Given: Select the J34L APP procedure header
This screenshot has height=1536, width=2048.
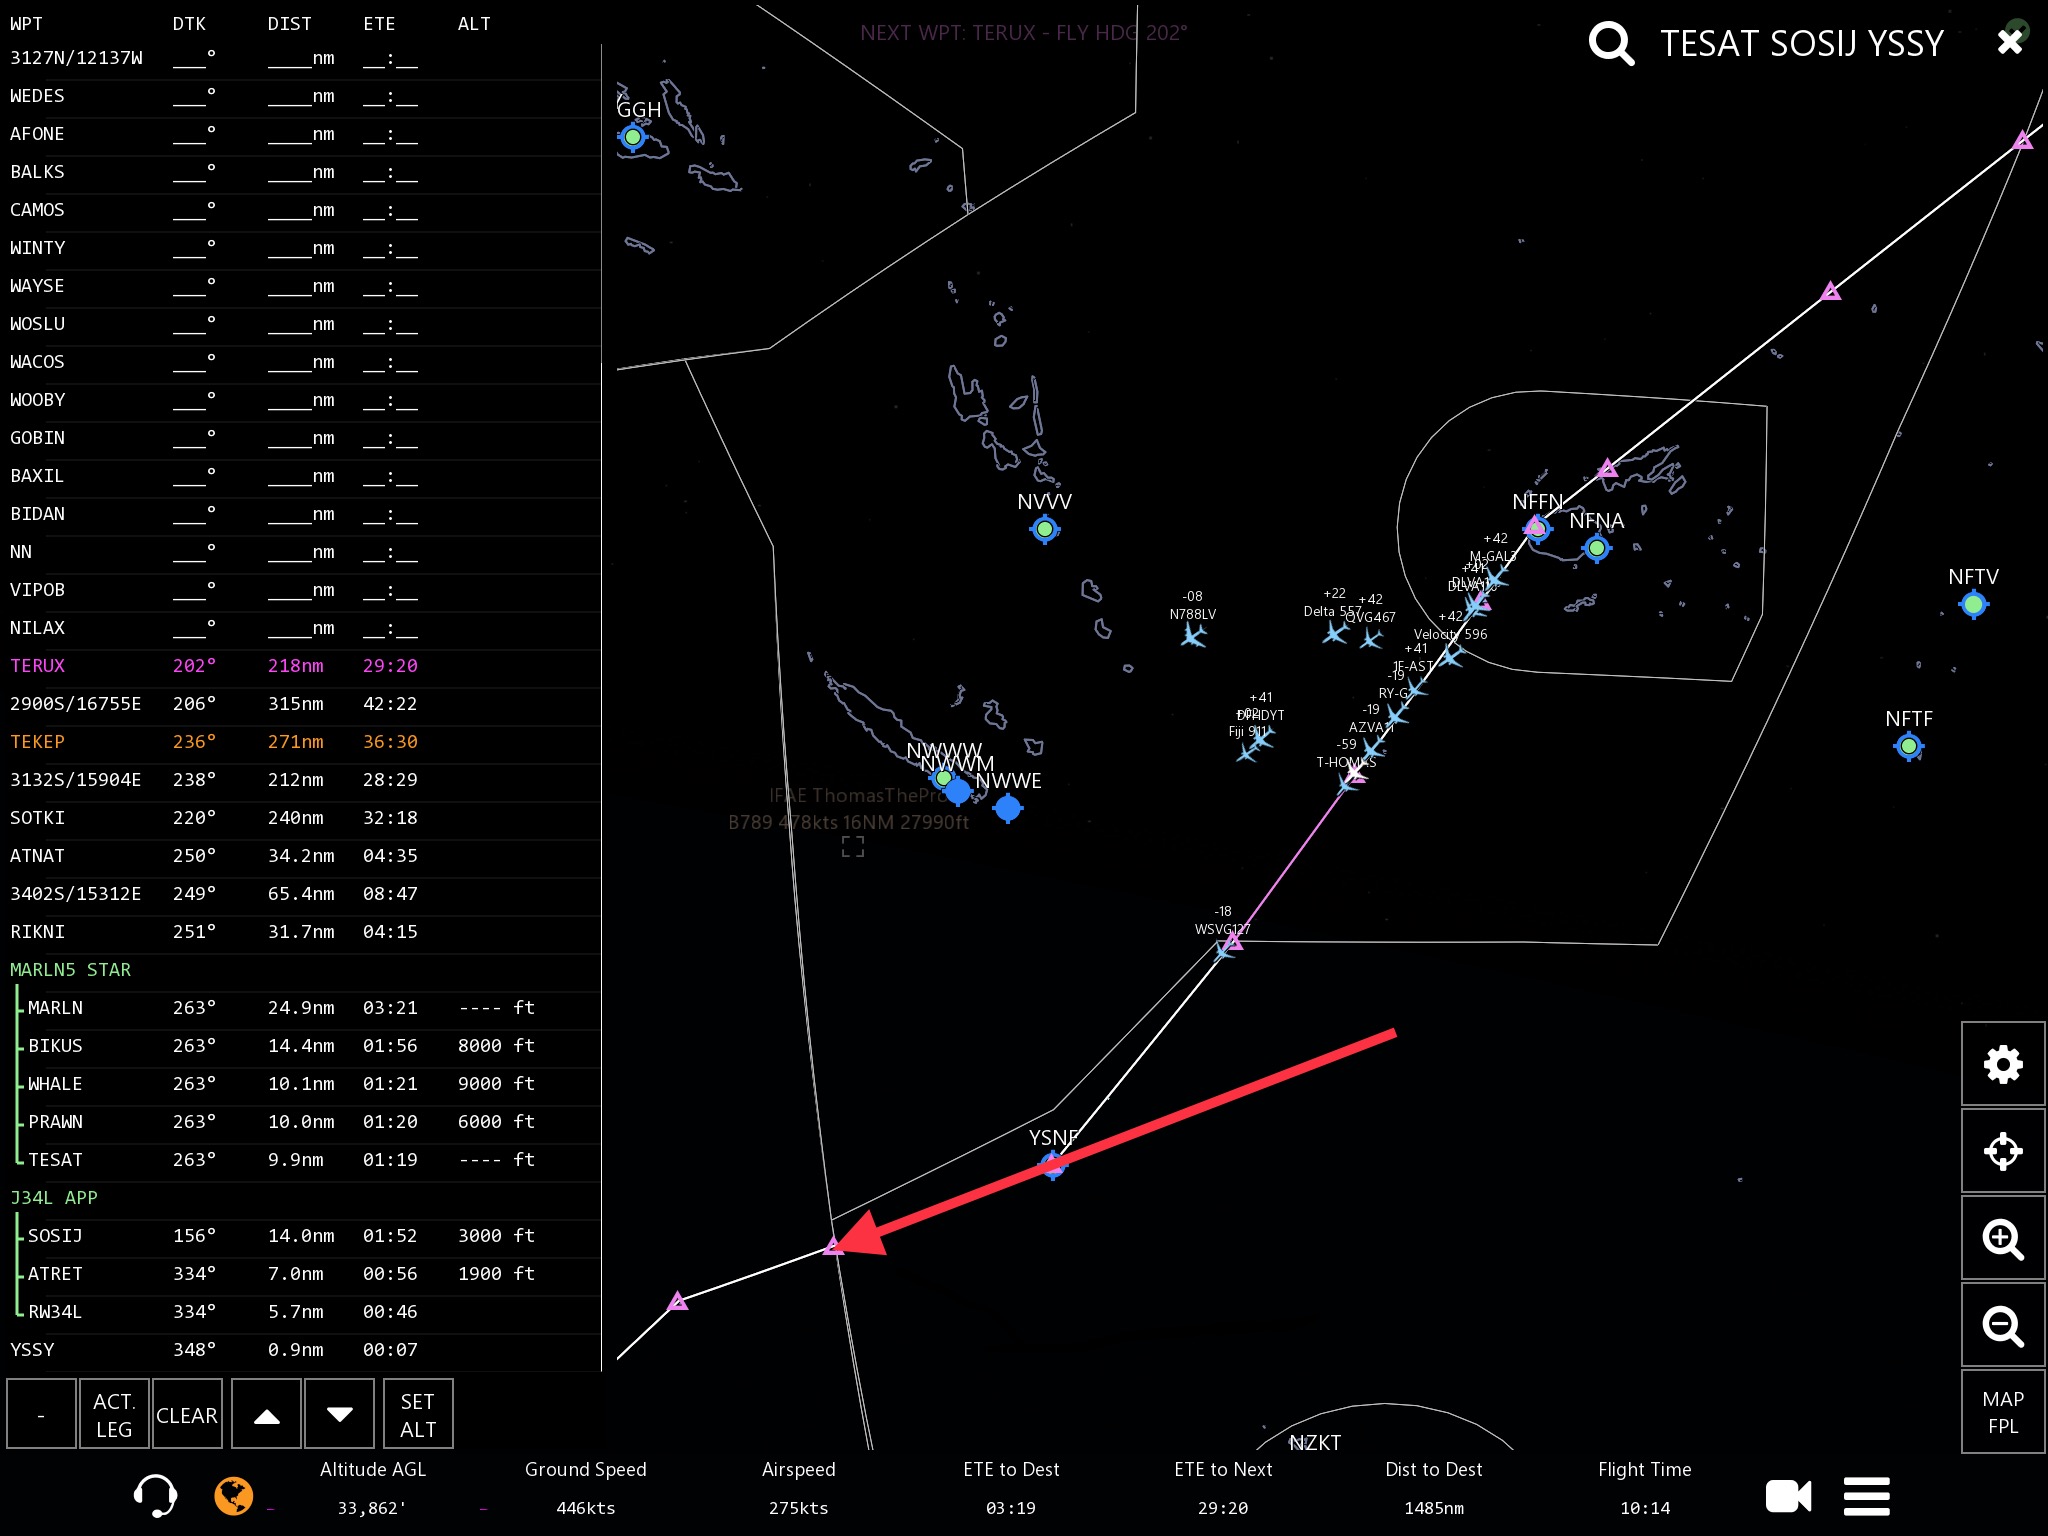Looking at the screenshot, I should 54,1198.
